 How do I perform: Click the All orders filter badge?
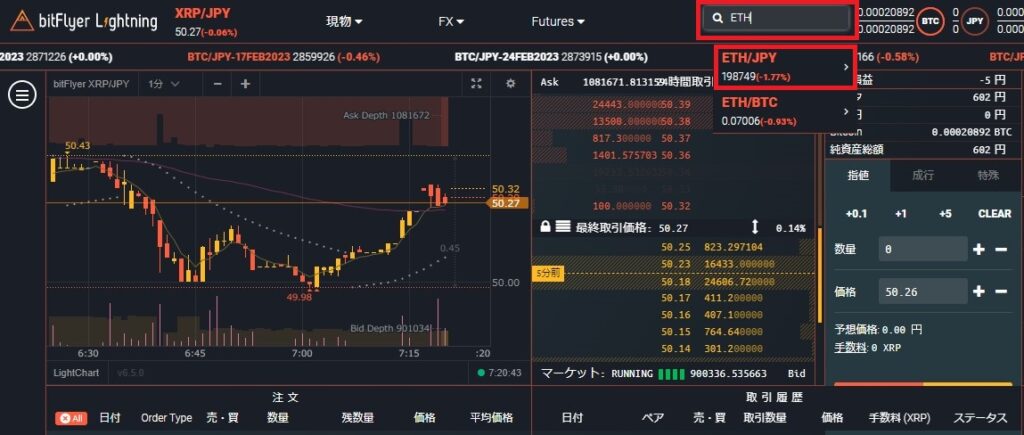point(71,418)
